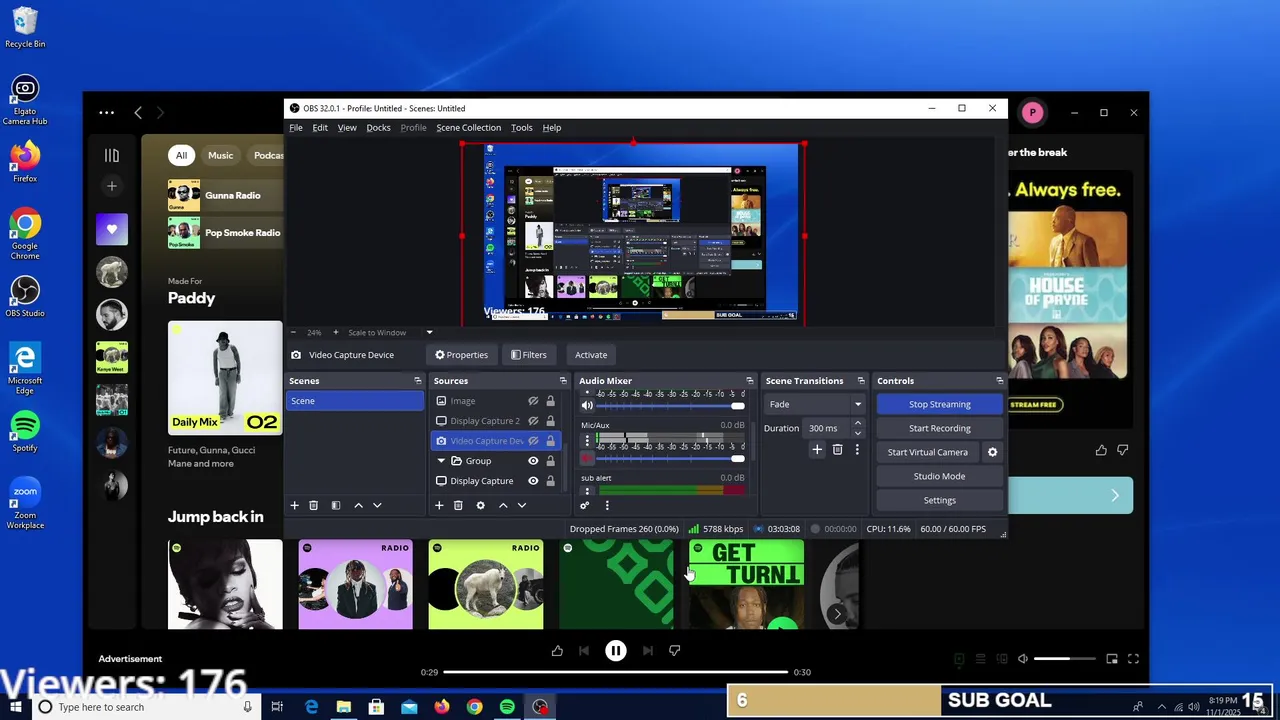Open Audio Mixer three-dot menu at bottom
Viewport: 1280px width, 720px height.
coord(607,505)
